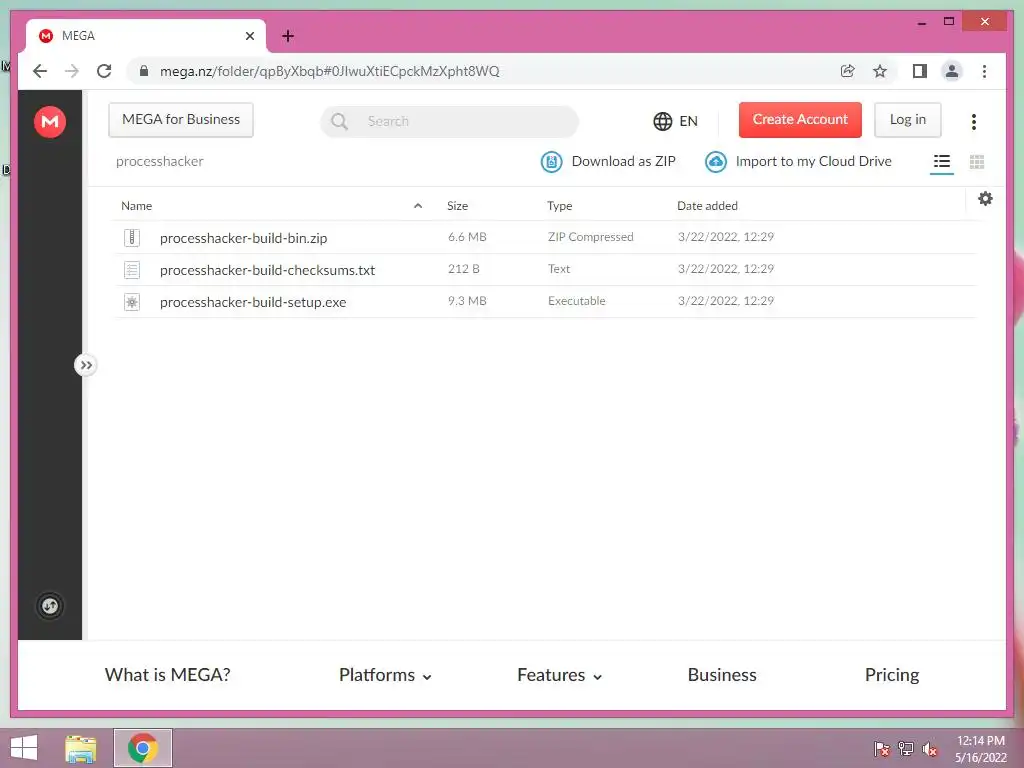Open MEGA top-right three-dot menu
This screenshot has width=1024, height=768.
click(974, 121)
